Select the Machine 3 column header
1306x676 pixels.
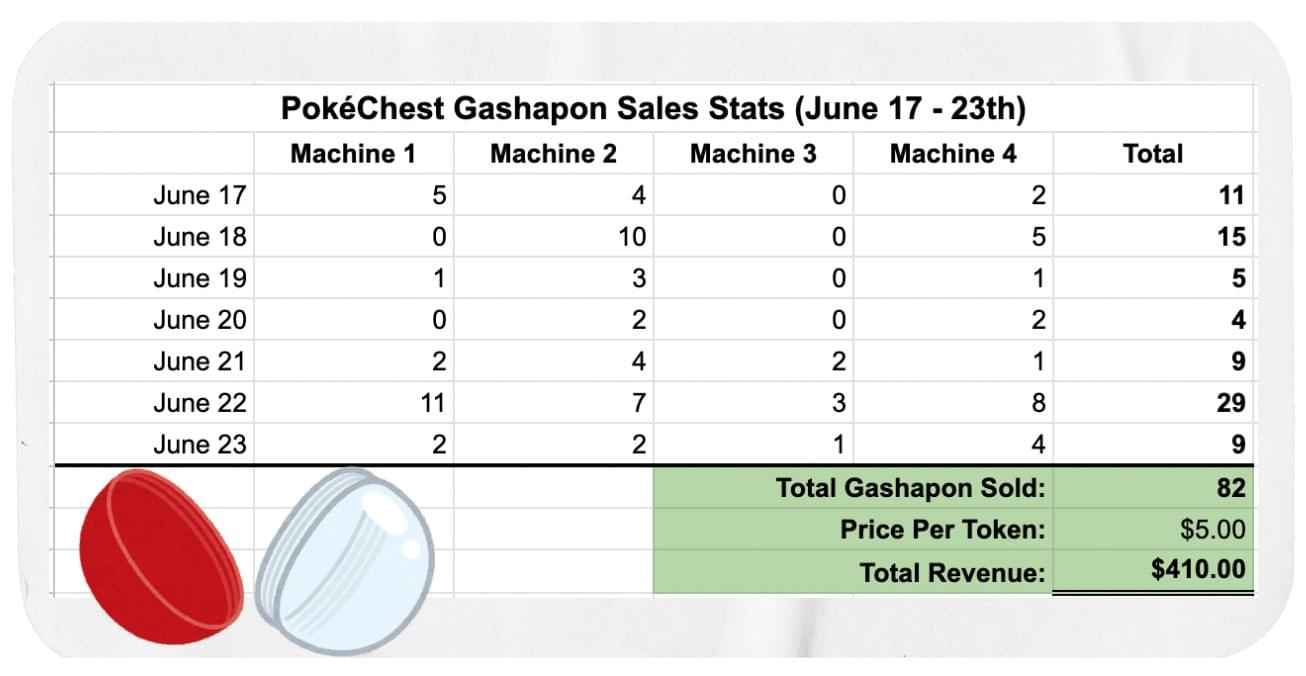(753, 153)
